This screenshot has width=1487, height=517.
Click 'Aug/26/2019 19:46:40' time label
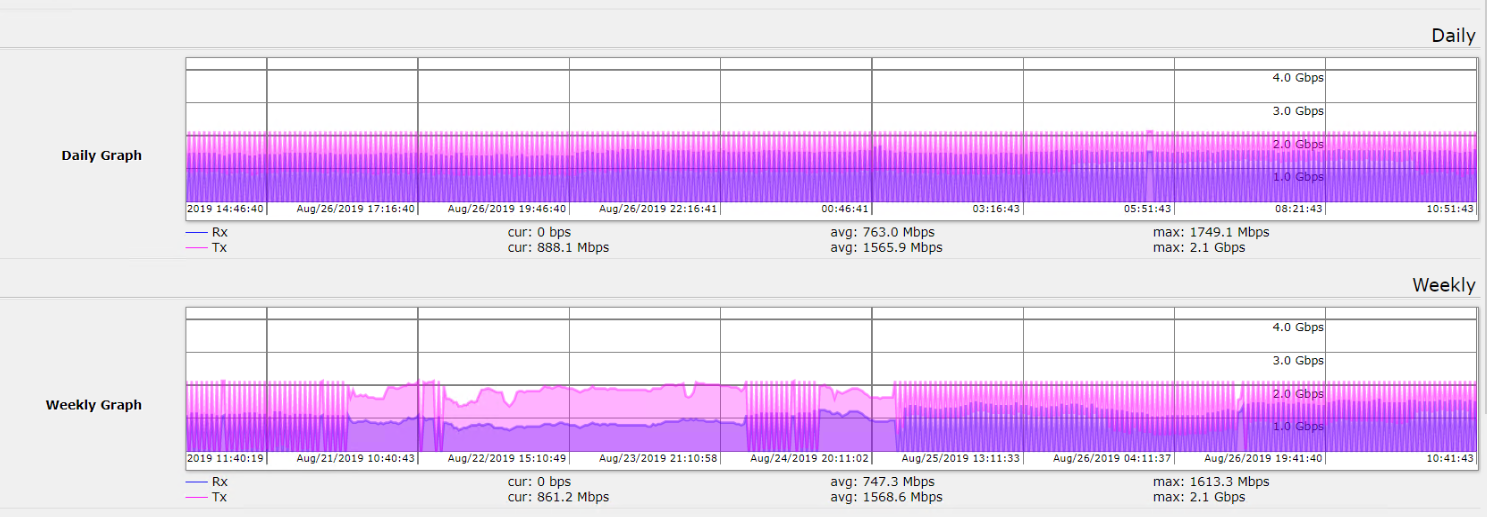pyautogui.click(x=507, y=209)
